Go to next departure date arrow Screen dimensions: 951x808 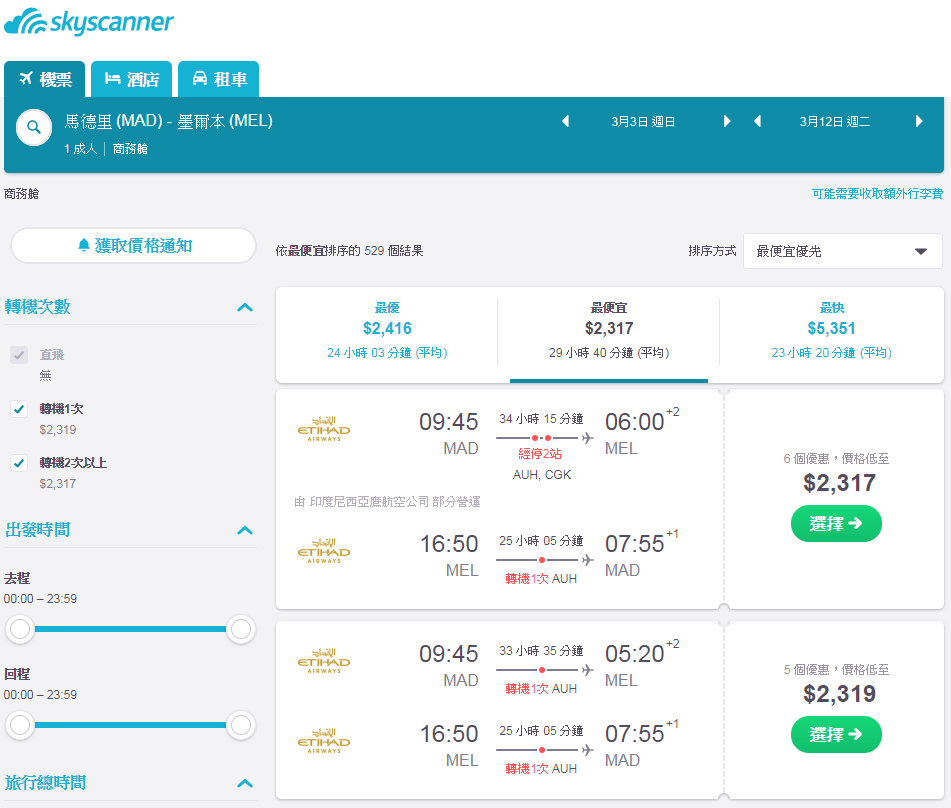click(727, 121)
